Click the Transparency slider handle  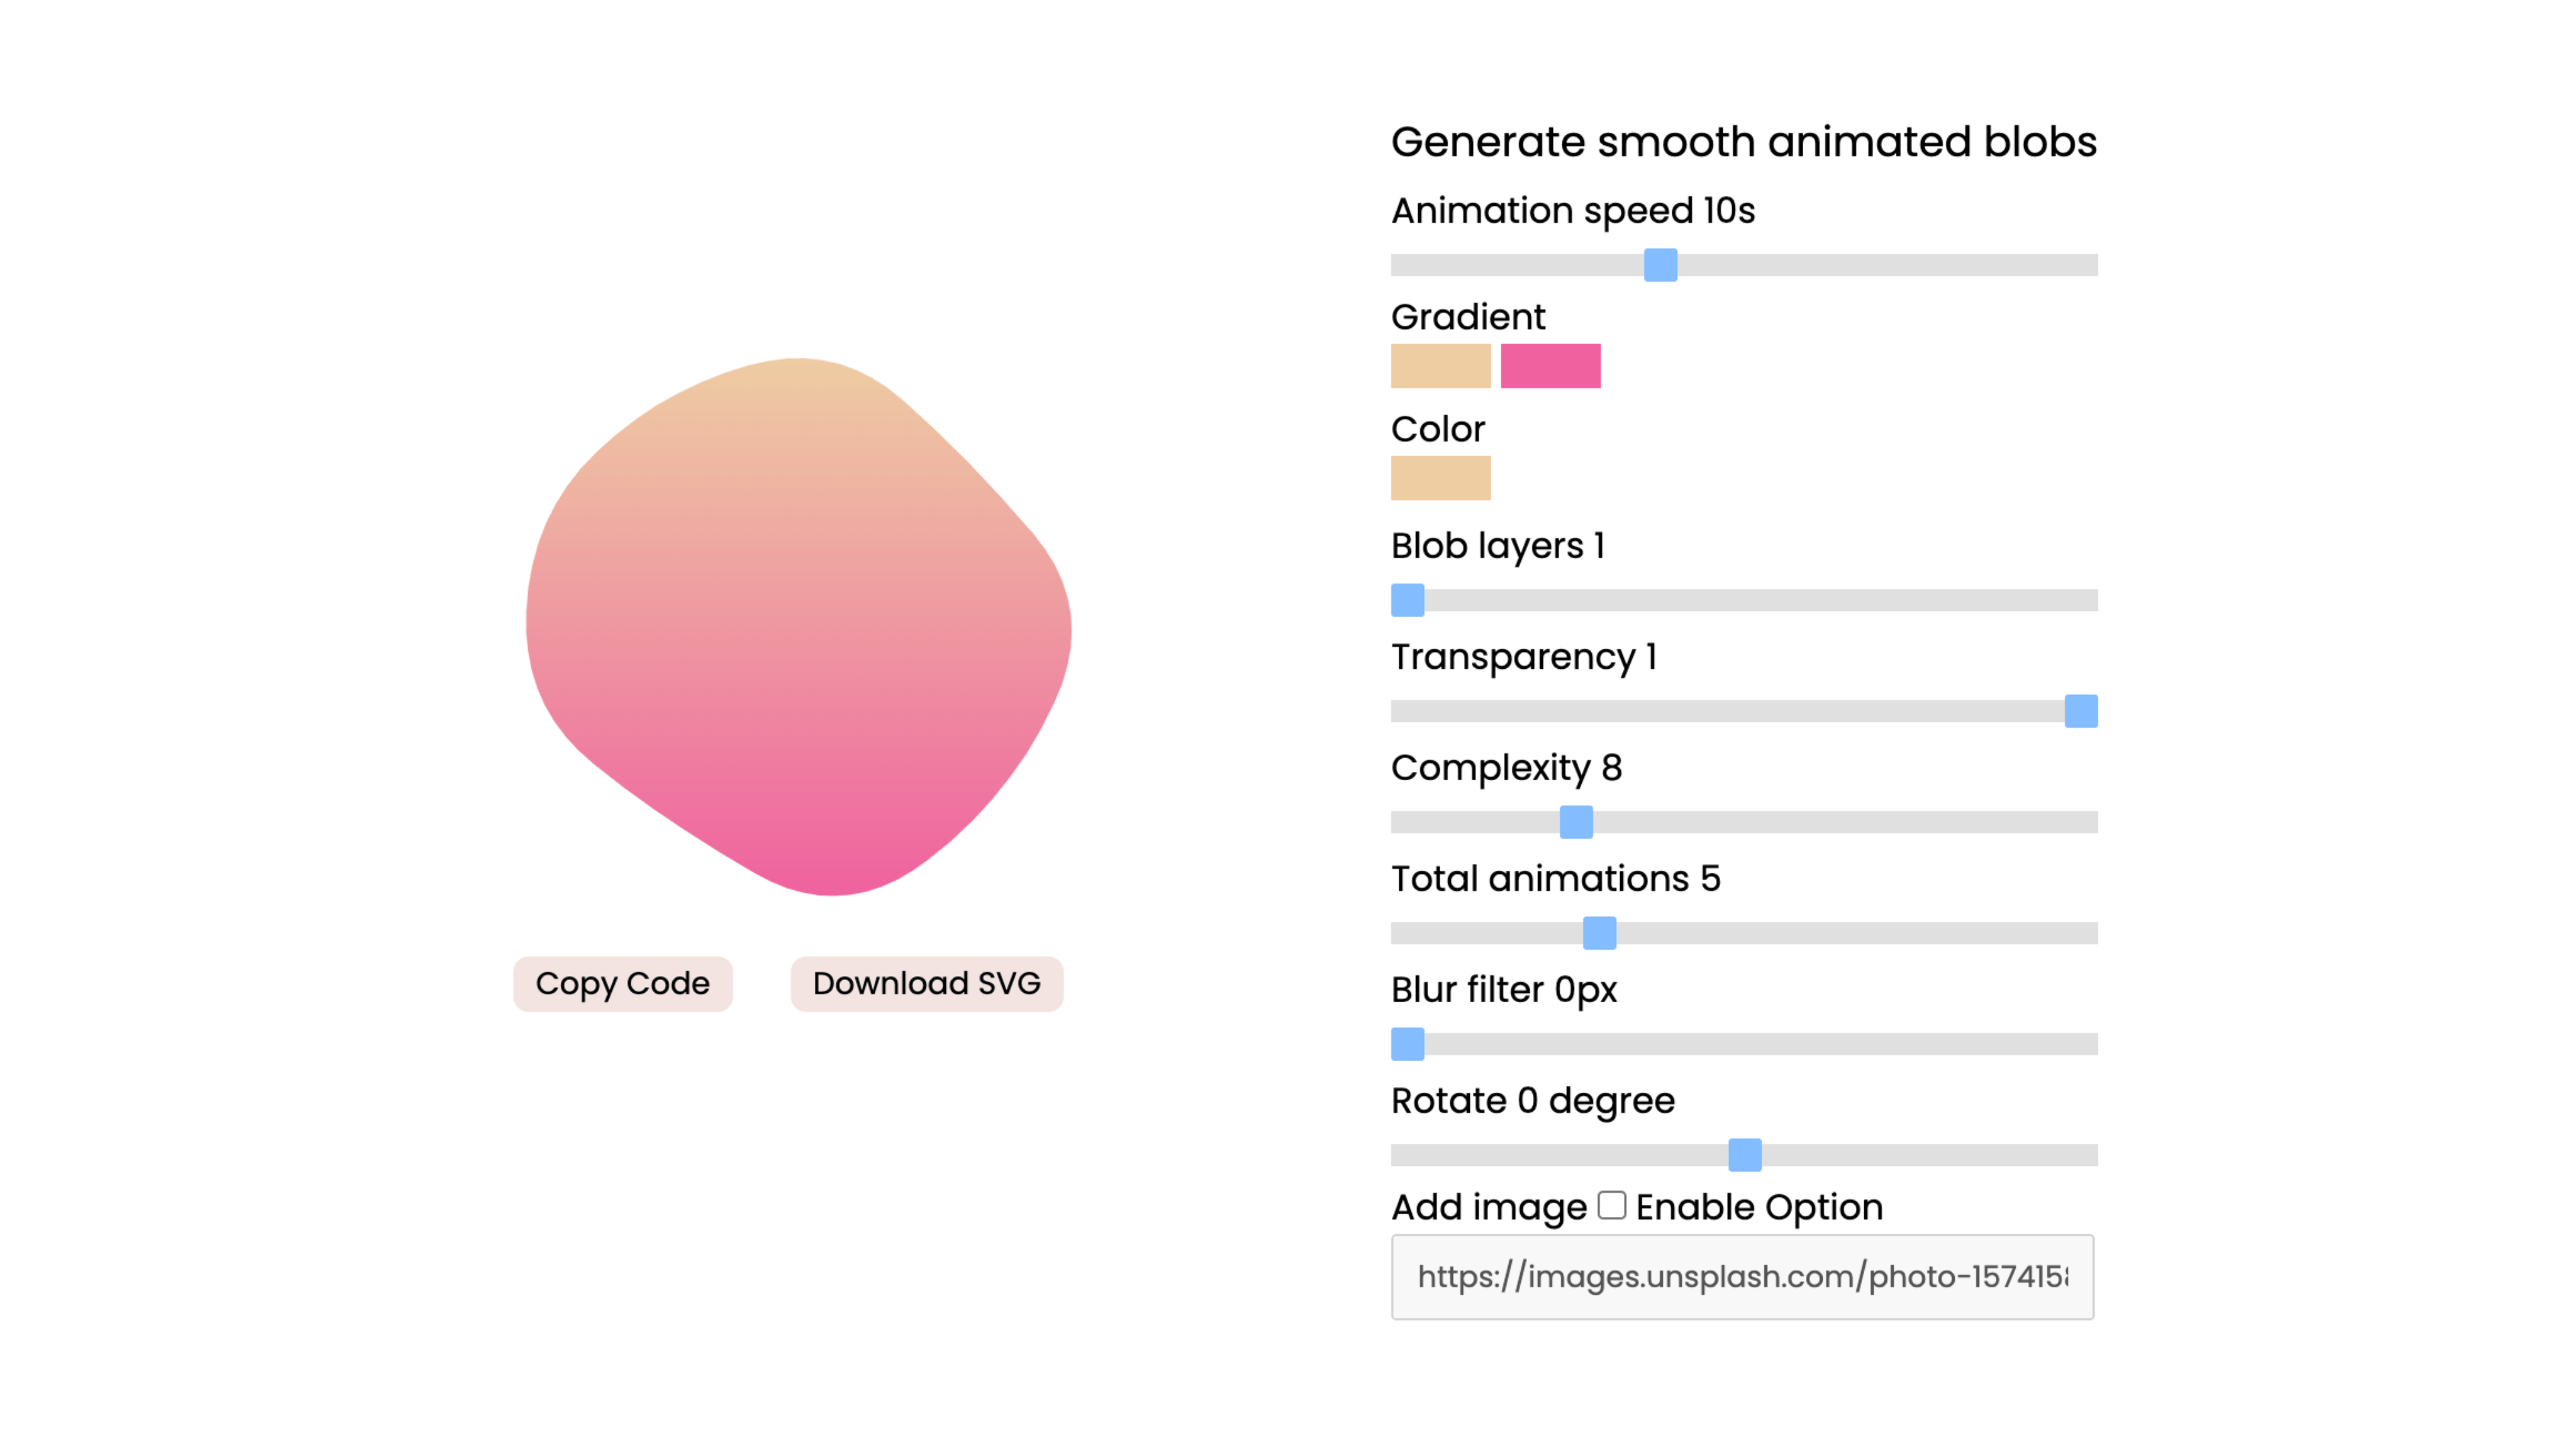[2081, 711]
